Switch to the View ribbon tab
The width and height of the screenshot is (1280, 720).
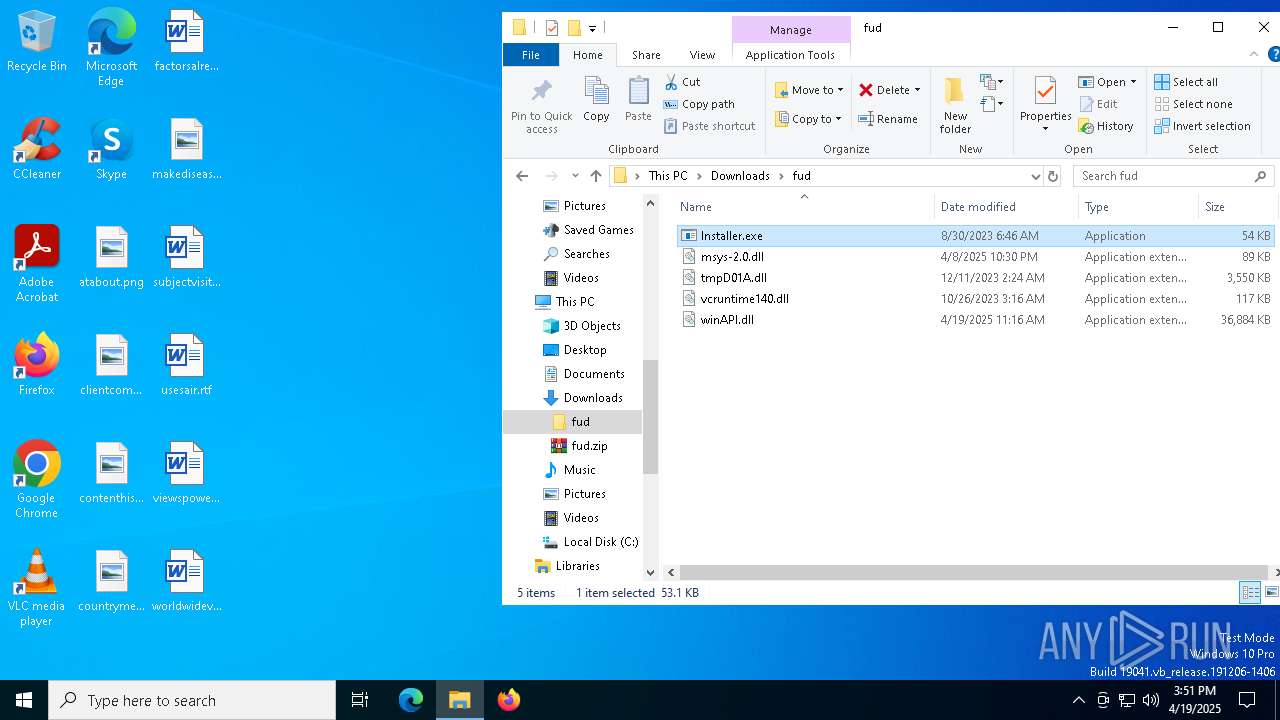tap(702, 55)
